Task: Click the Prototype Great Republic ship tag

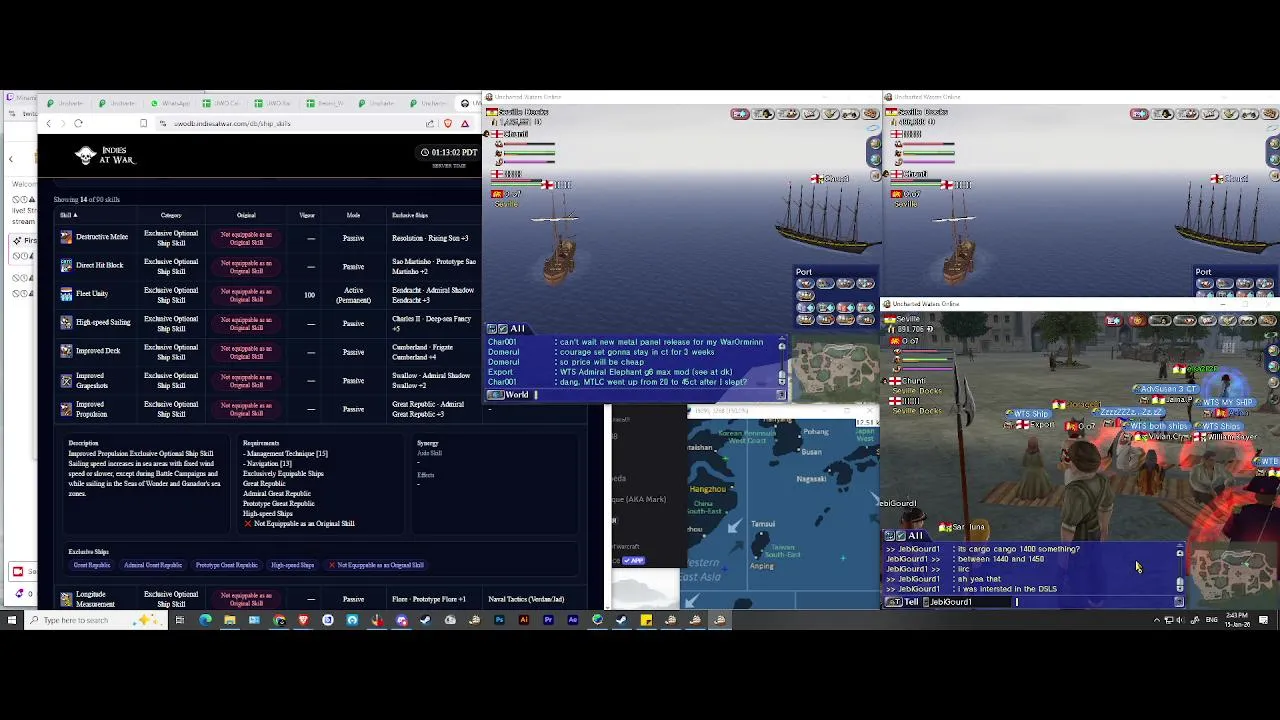Action: pyautogui.click(x=227, y=565)
